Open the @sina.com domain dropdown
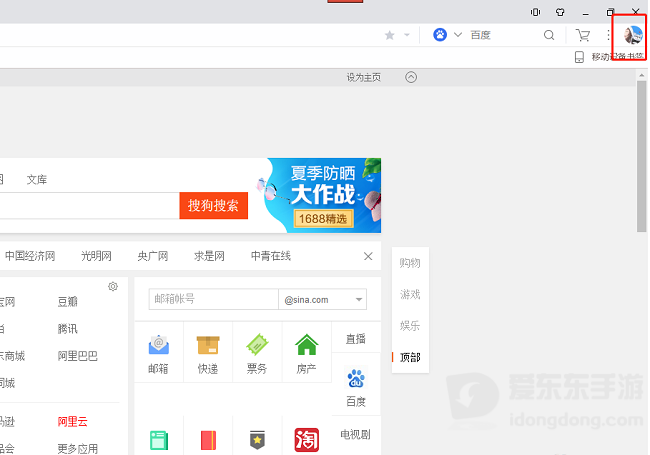650x455 pixels. pos(323,299)
